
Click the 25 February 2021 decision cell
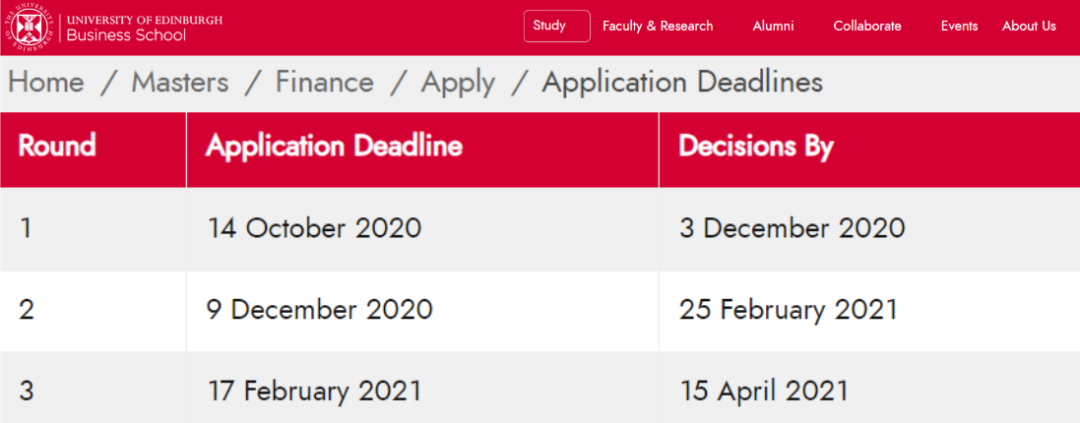point(869,311)
